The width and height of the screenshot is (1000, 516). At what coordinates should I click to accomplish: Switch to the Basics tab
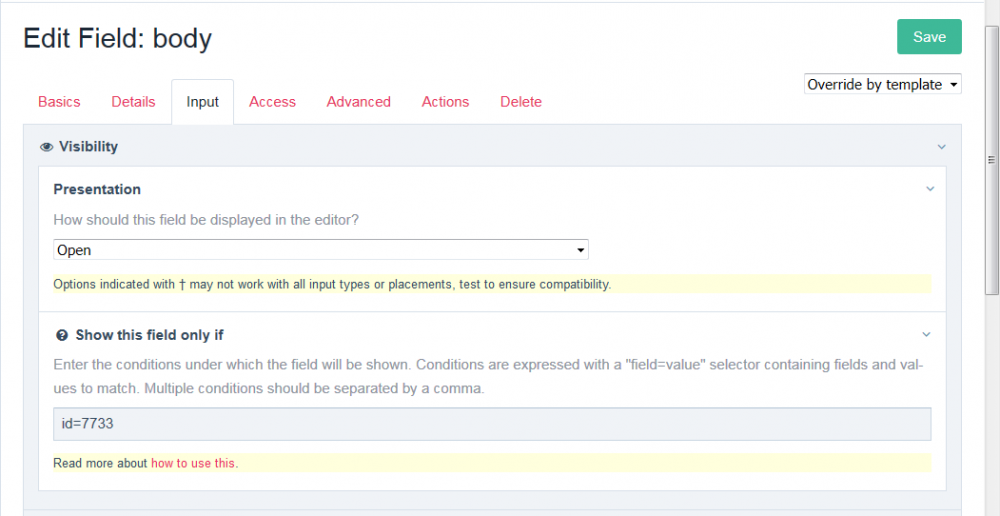click(59, 102)
